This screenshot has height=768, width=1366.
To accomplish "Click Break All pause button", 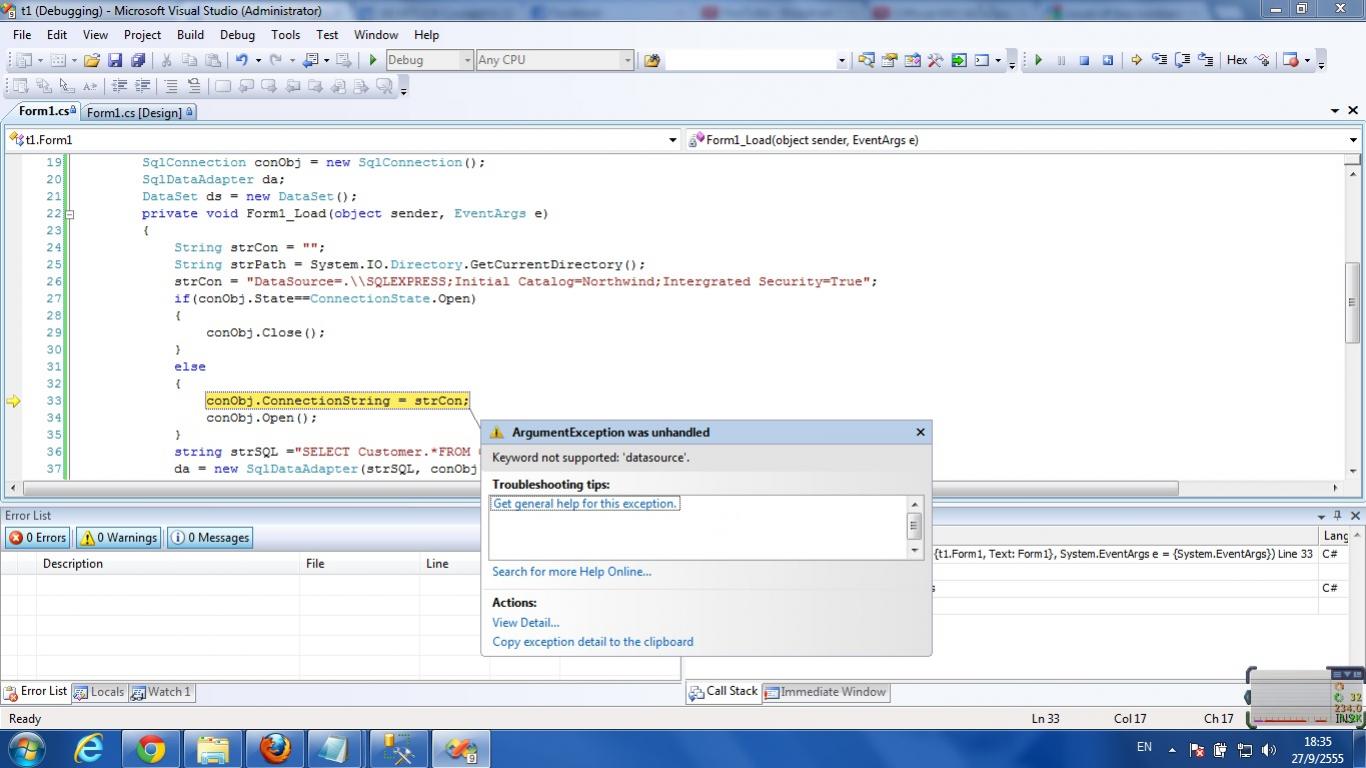I will 1061,60.
